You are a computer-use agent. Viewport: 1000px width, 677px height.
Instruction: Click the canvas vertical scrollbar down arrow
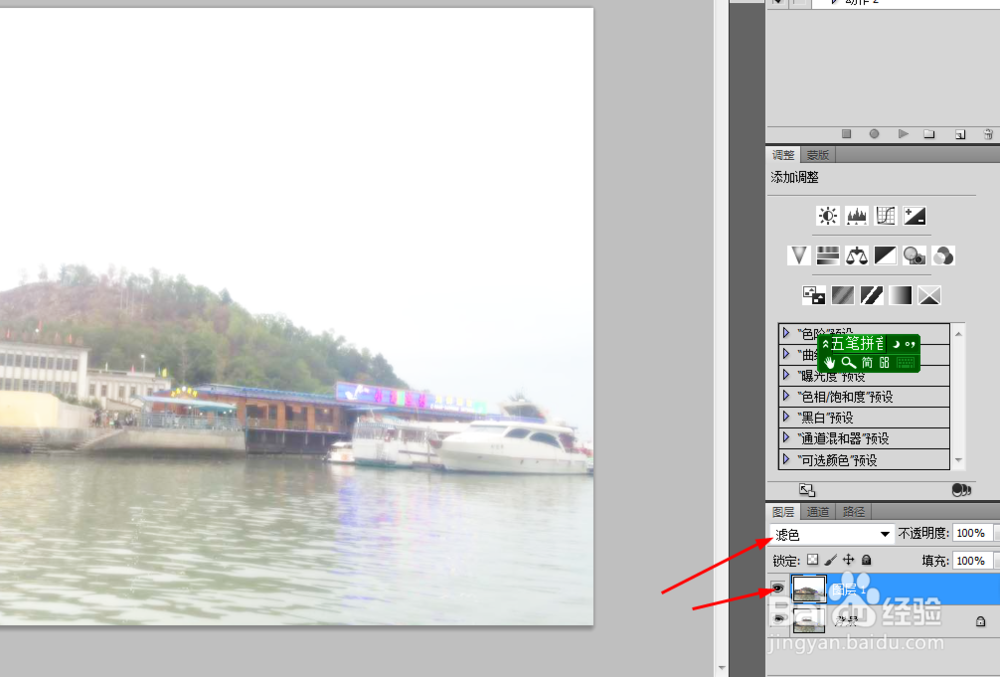(x=721, y=669)
